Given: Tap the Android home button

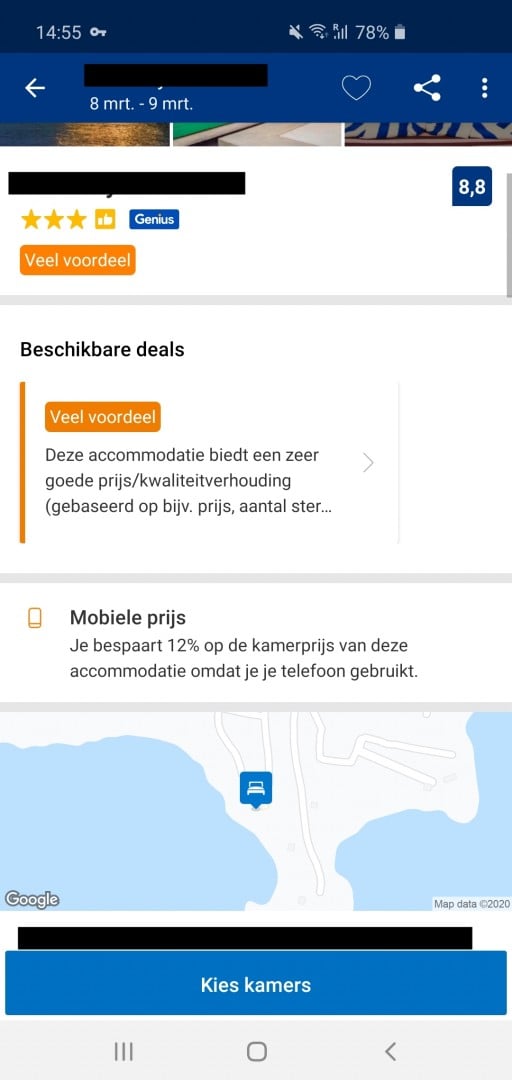Looking at the screenshot, I should click(256, 1051).
